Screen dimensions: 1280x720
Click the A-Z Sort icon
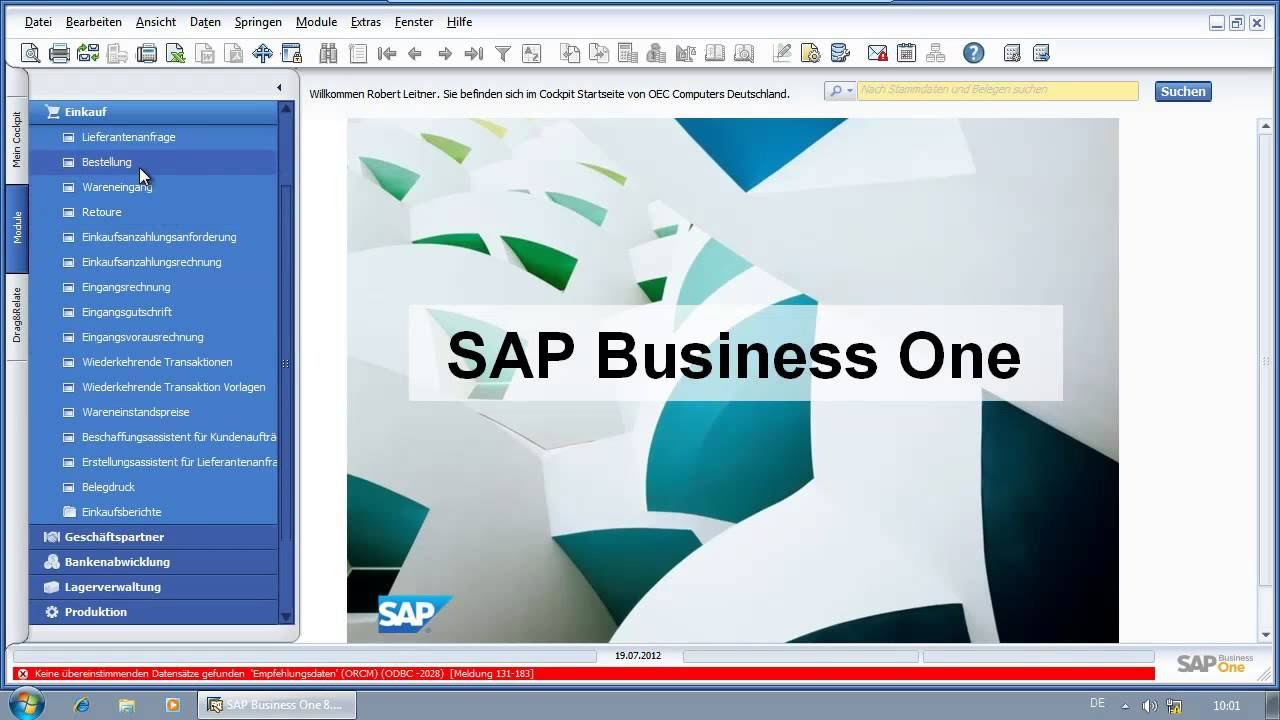coord(532,53)
